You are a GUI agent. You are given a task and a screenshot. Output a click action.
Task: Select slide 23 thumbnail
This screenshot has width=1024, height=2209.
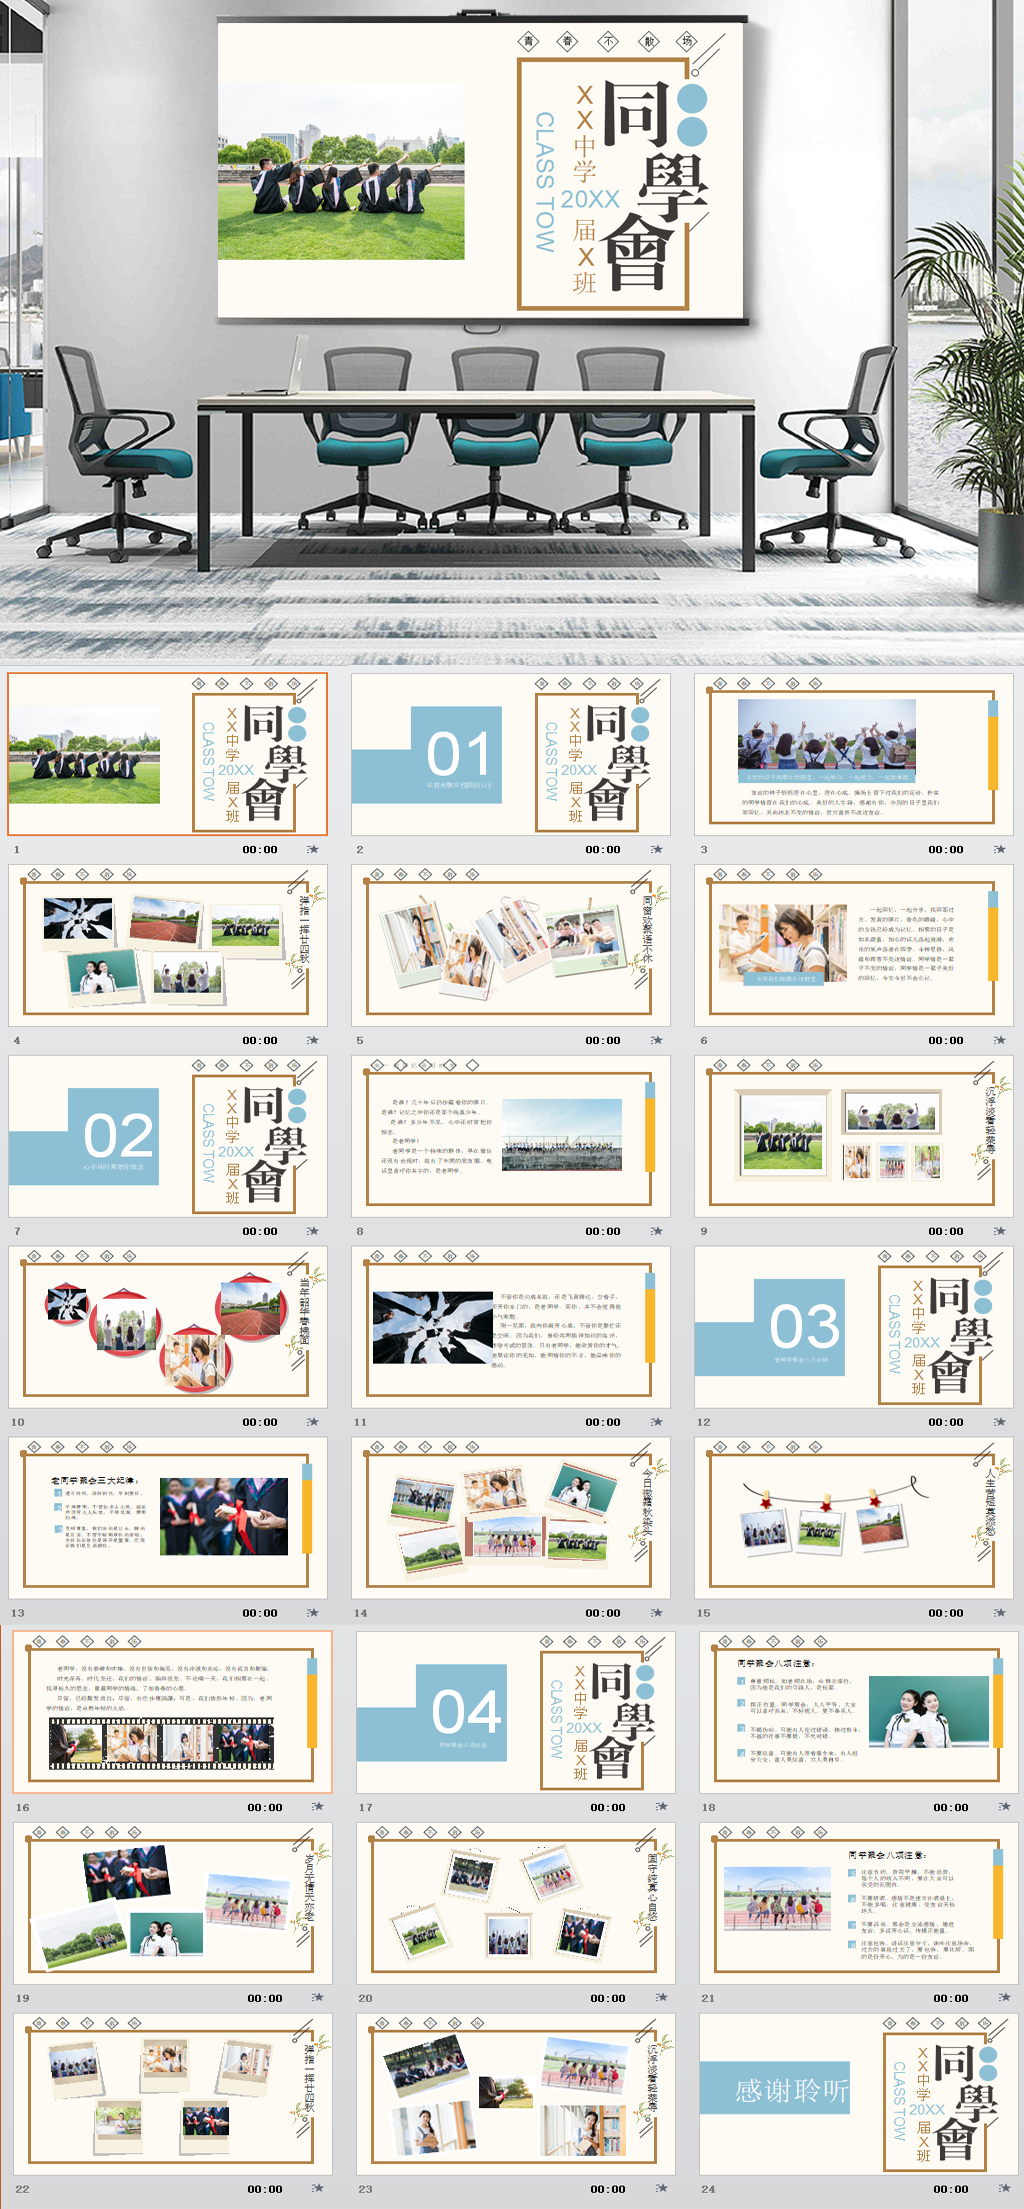(516, 2094)
